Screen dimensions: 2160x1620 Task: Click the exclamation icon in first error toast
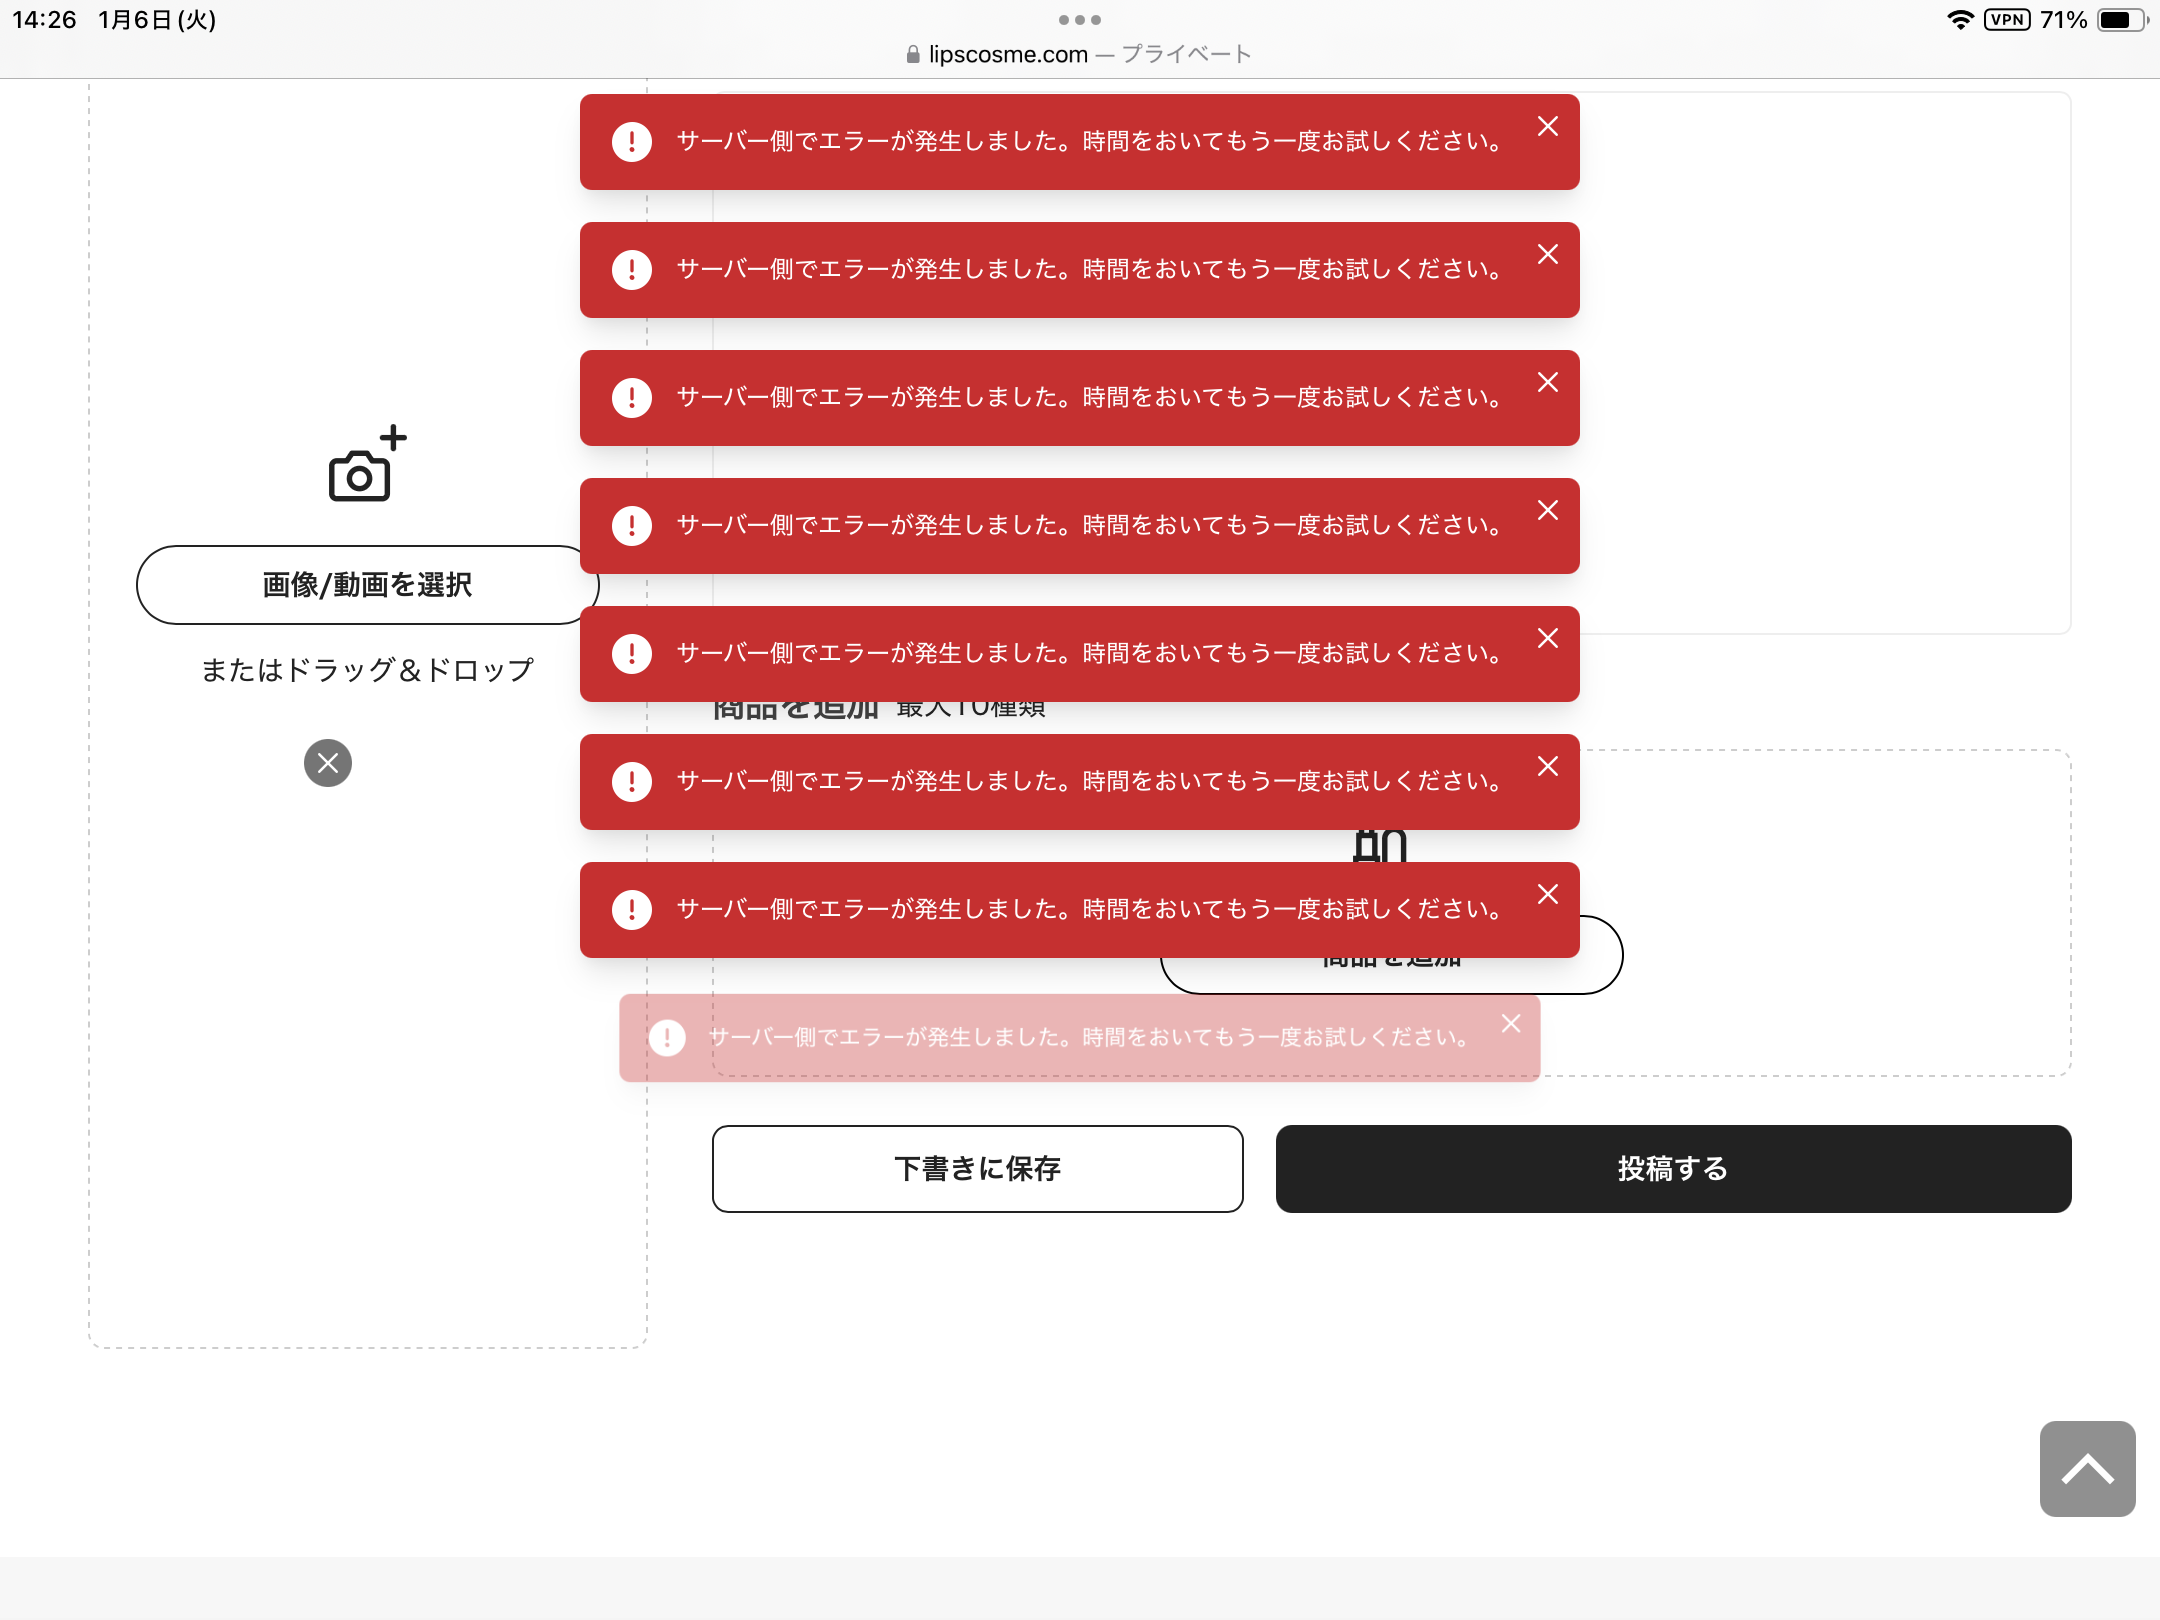632,141
